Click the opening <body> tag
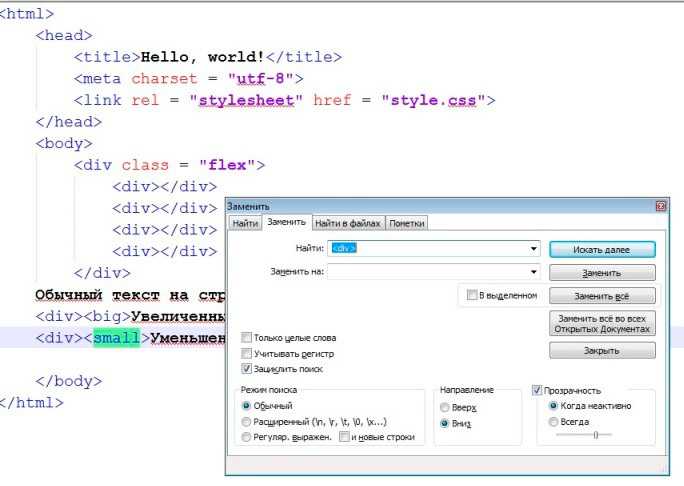 click(64, 144)
